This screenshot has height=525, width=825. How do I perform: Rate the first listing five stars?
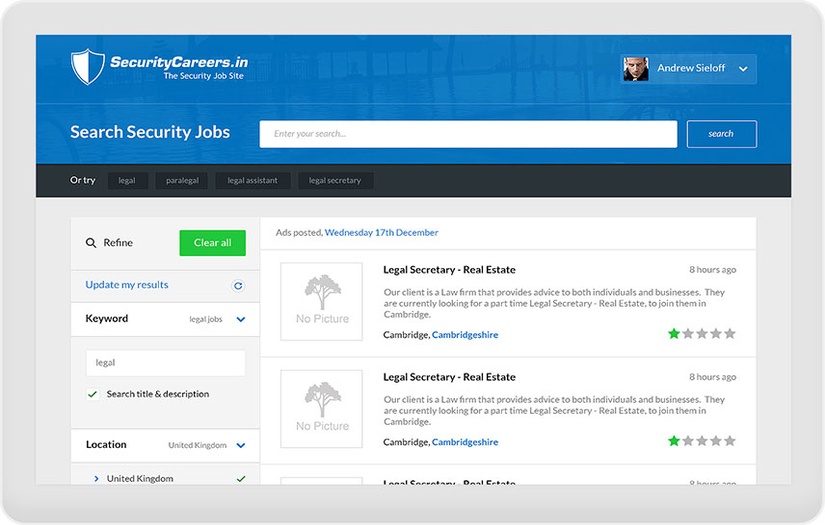click(x=730, y=334)
